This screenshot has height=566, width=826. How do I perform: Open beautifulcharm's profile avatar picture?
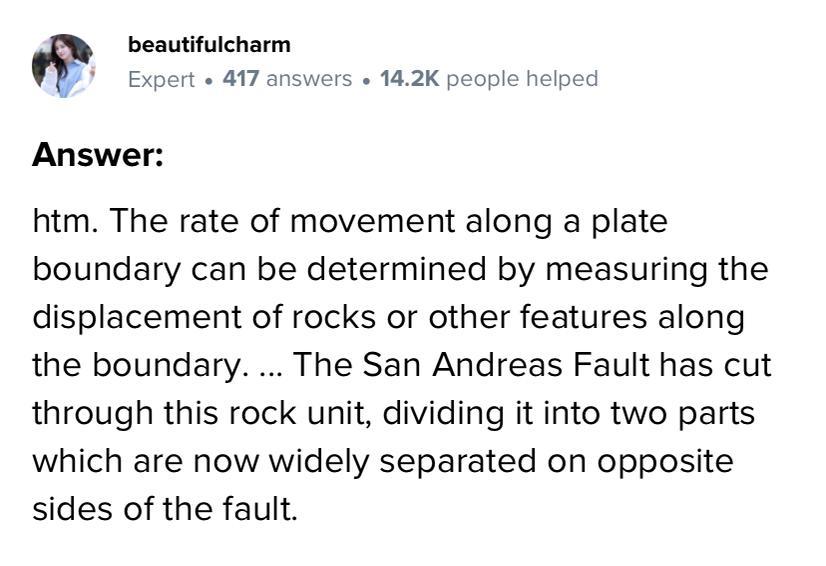click(x=64, y=66)
